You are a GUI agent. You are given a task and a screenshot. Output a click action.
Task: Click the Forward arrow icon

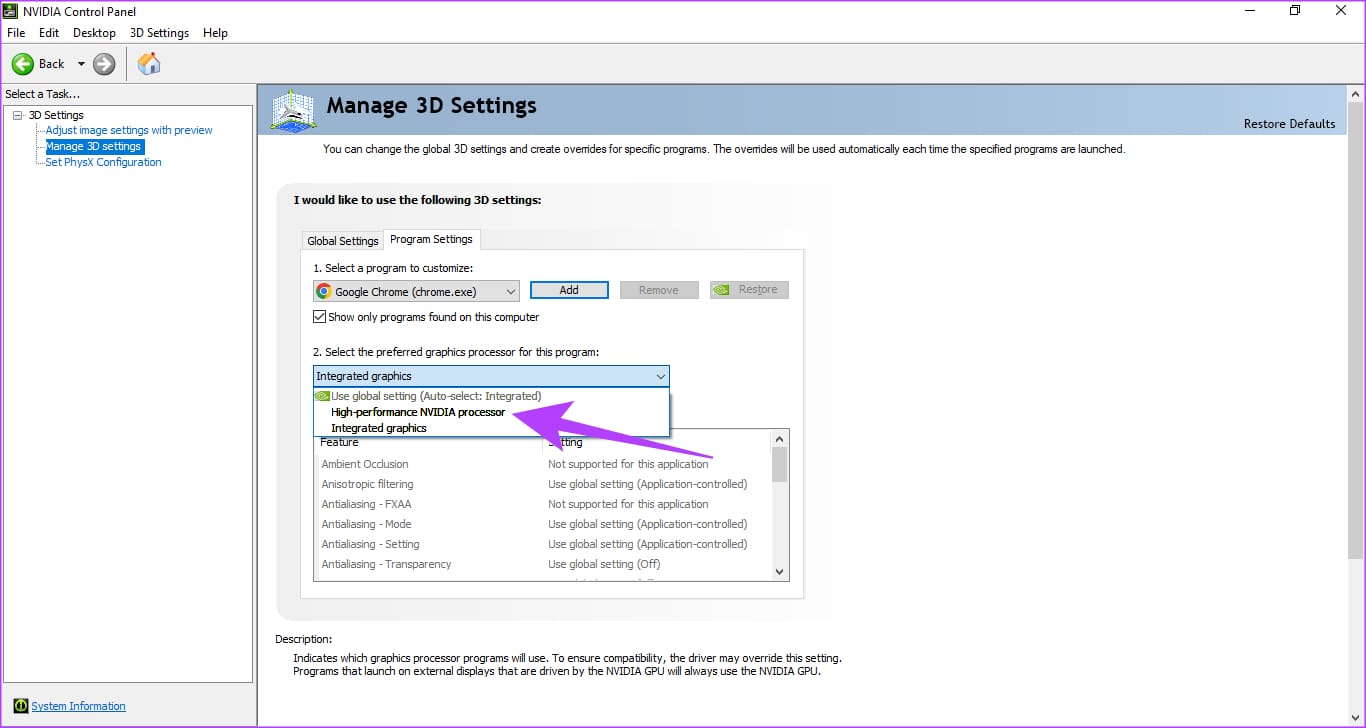tap(104, 64)
